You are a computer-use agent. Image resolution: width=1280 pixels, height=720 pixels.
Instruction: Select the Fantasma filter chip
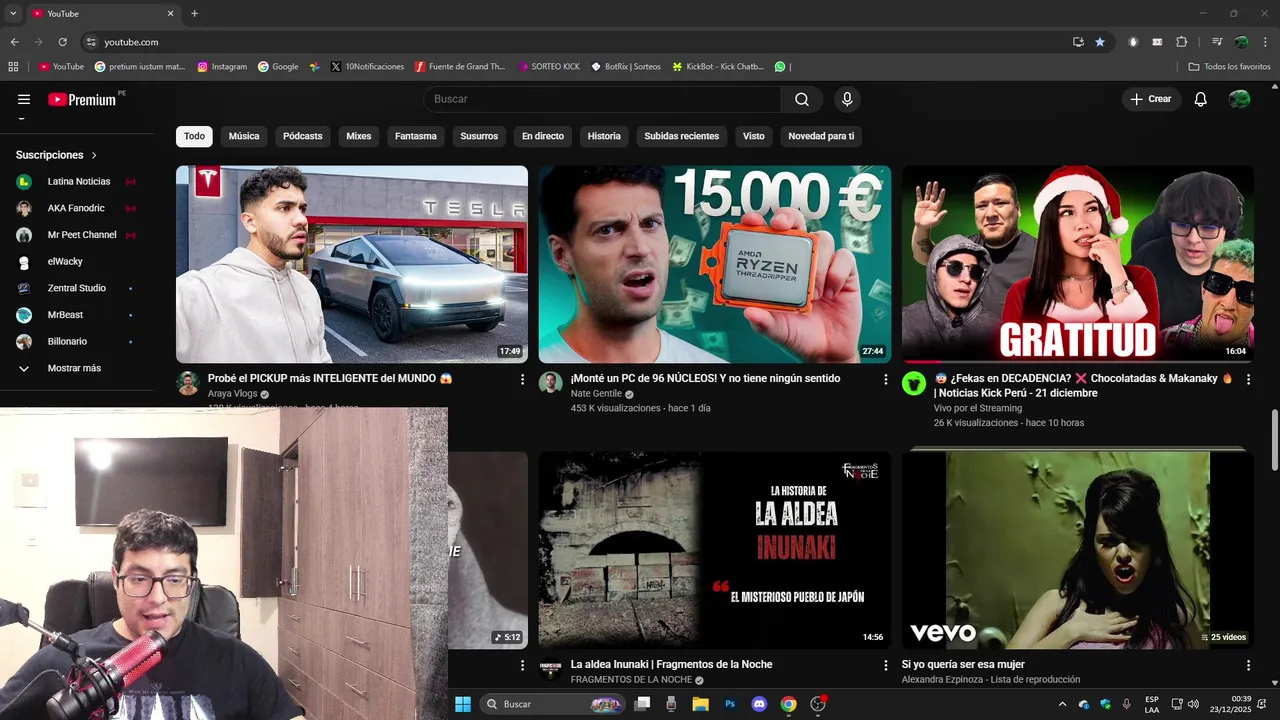click(x=416, y=136)
